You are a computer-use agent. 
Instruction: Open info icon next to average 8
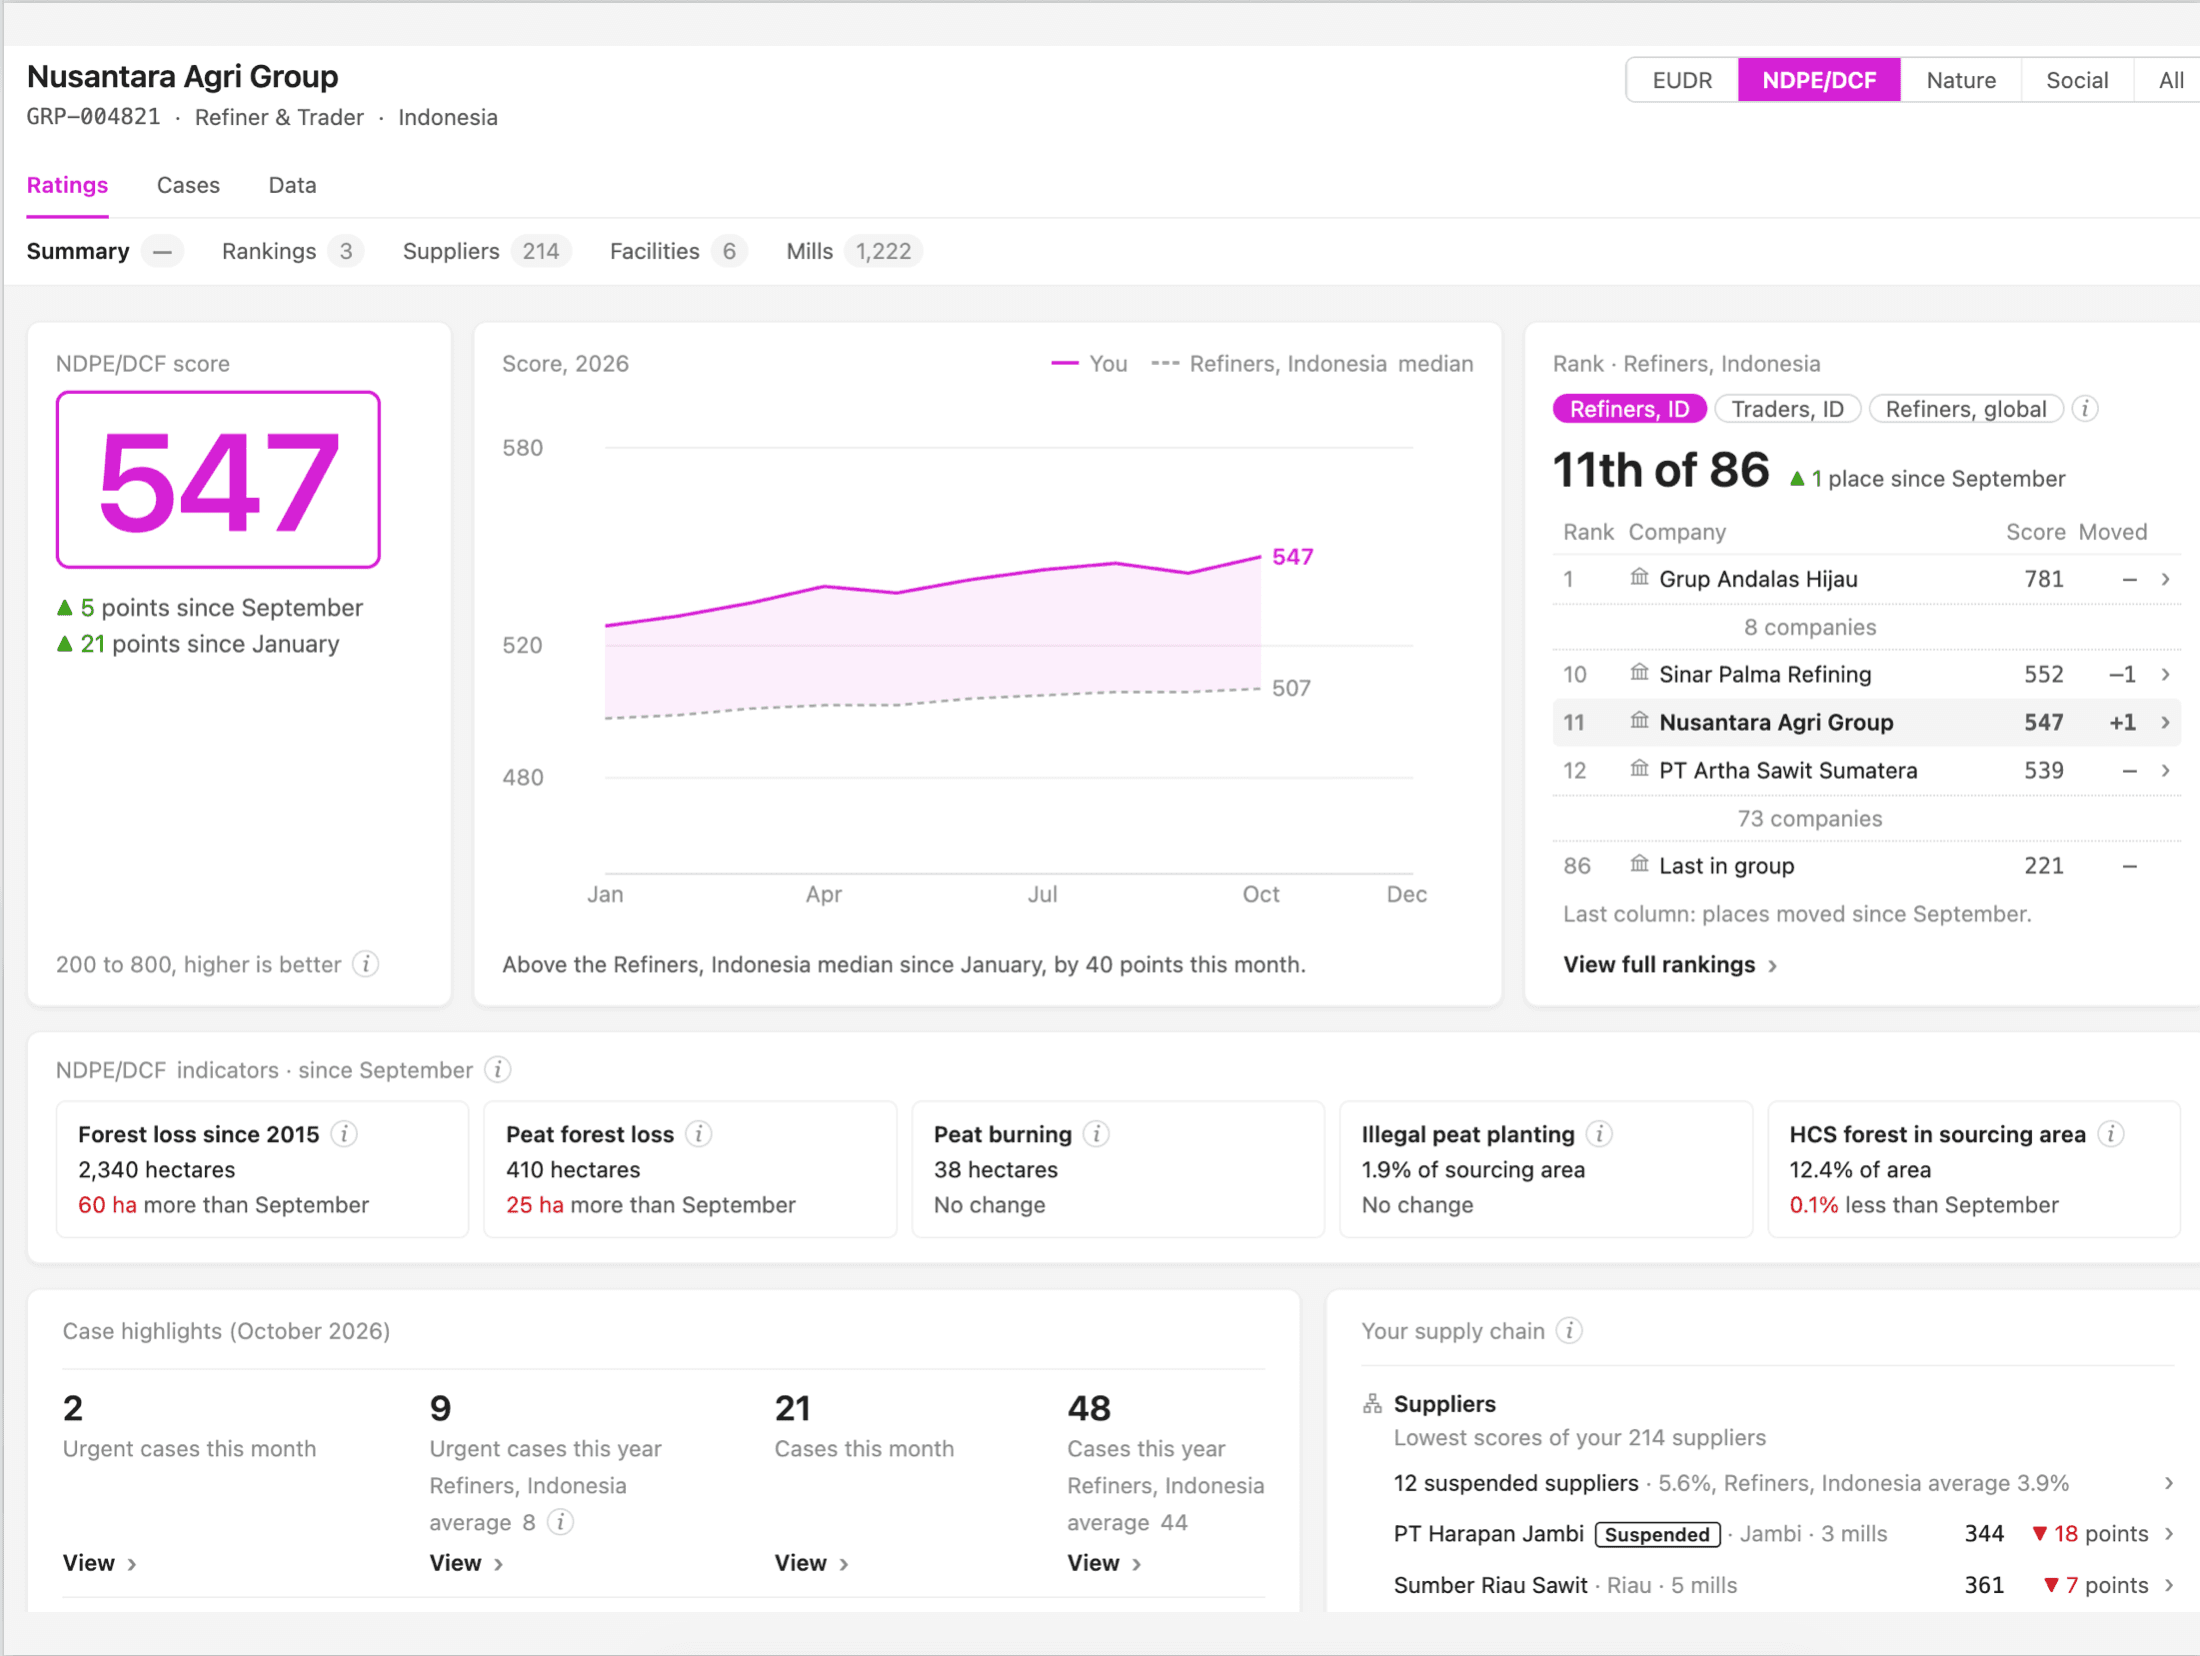point(561,1522)
